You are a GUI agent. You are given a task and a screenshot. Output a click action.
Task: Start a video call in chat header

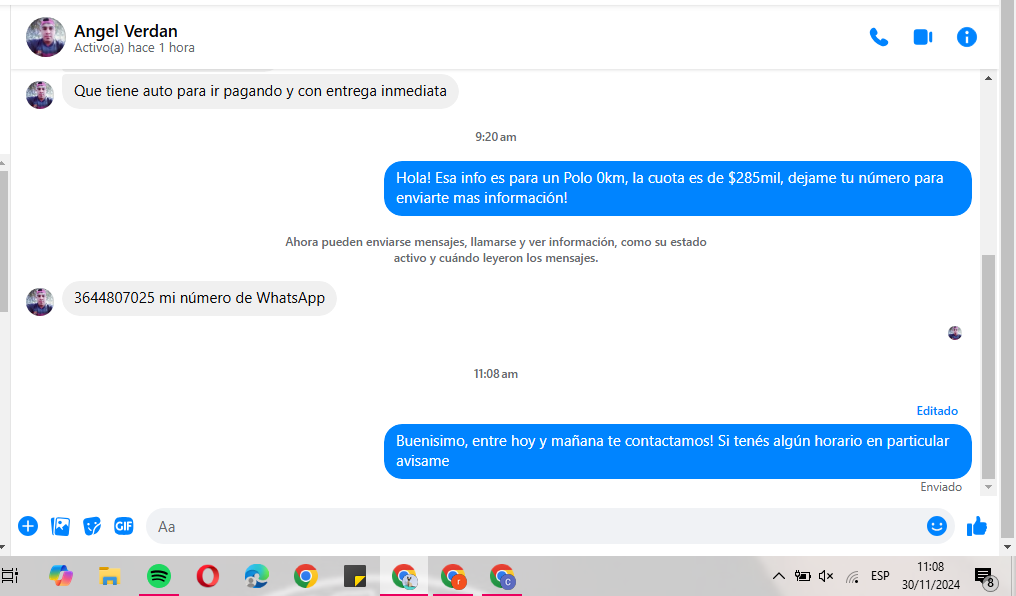tap(922, 37)
